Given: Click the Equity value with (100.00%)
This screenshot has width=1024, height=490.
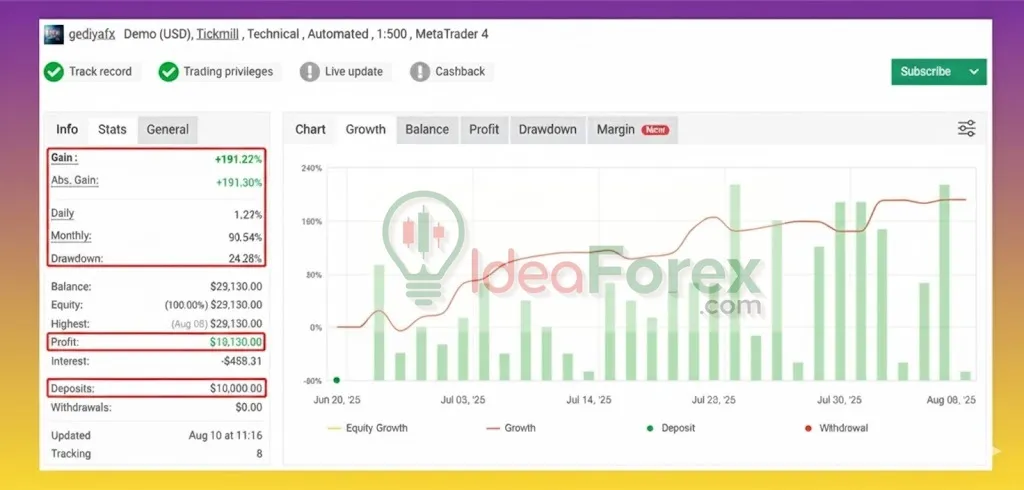Looking at the screenshot, I should point(214,304).
